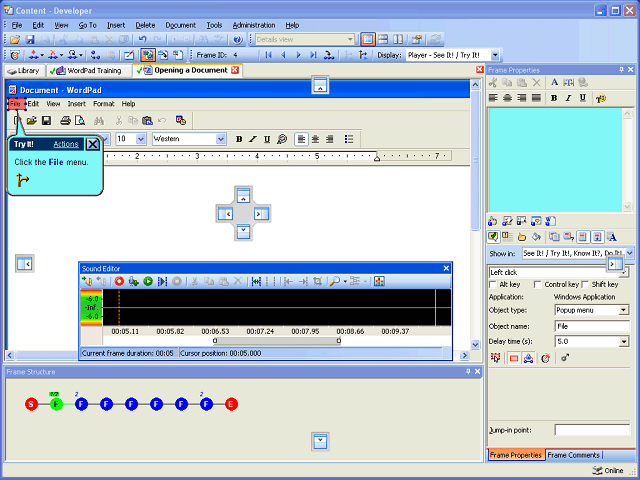This screenshot has height=480, width=640.
Task: Click the Frame ID value field
Action: pos(245,55)
